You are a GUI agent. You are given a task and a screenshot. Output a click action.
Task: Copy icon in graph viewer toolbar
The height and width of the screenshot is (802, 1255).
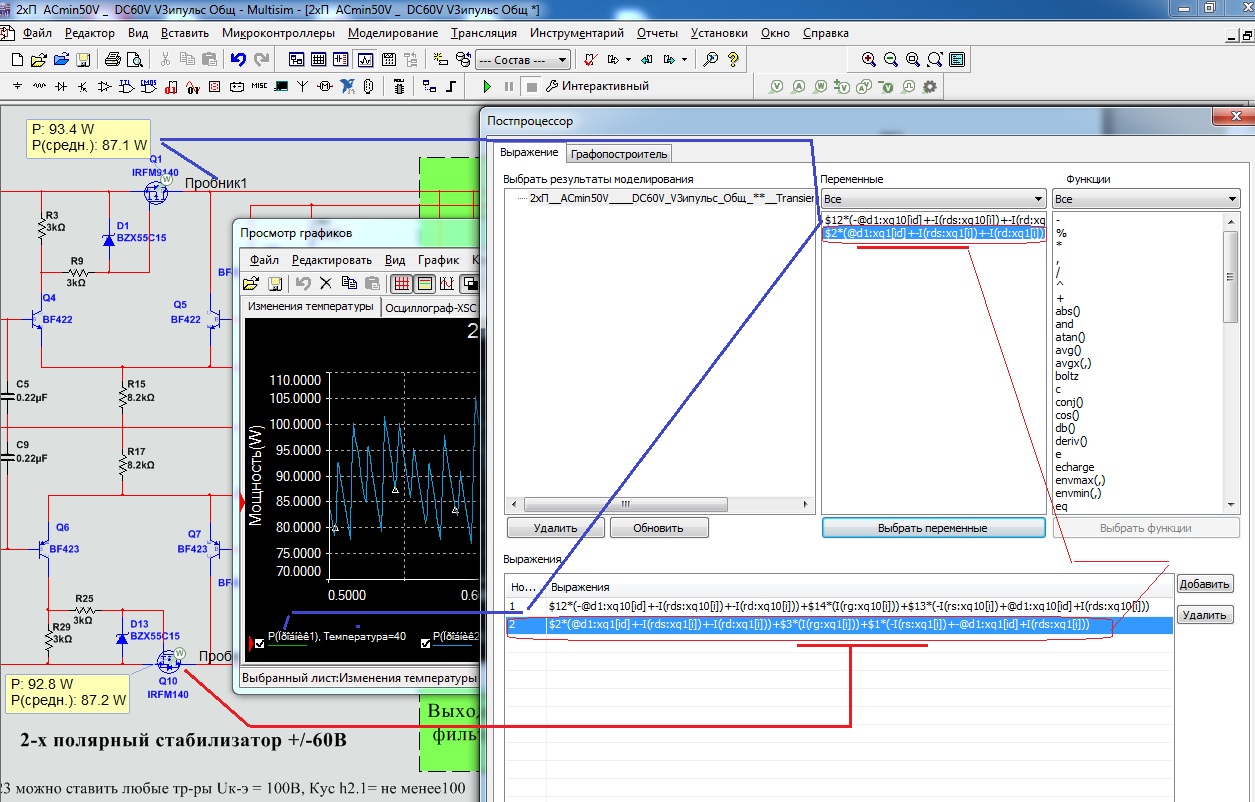[348, 284]
